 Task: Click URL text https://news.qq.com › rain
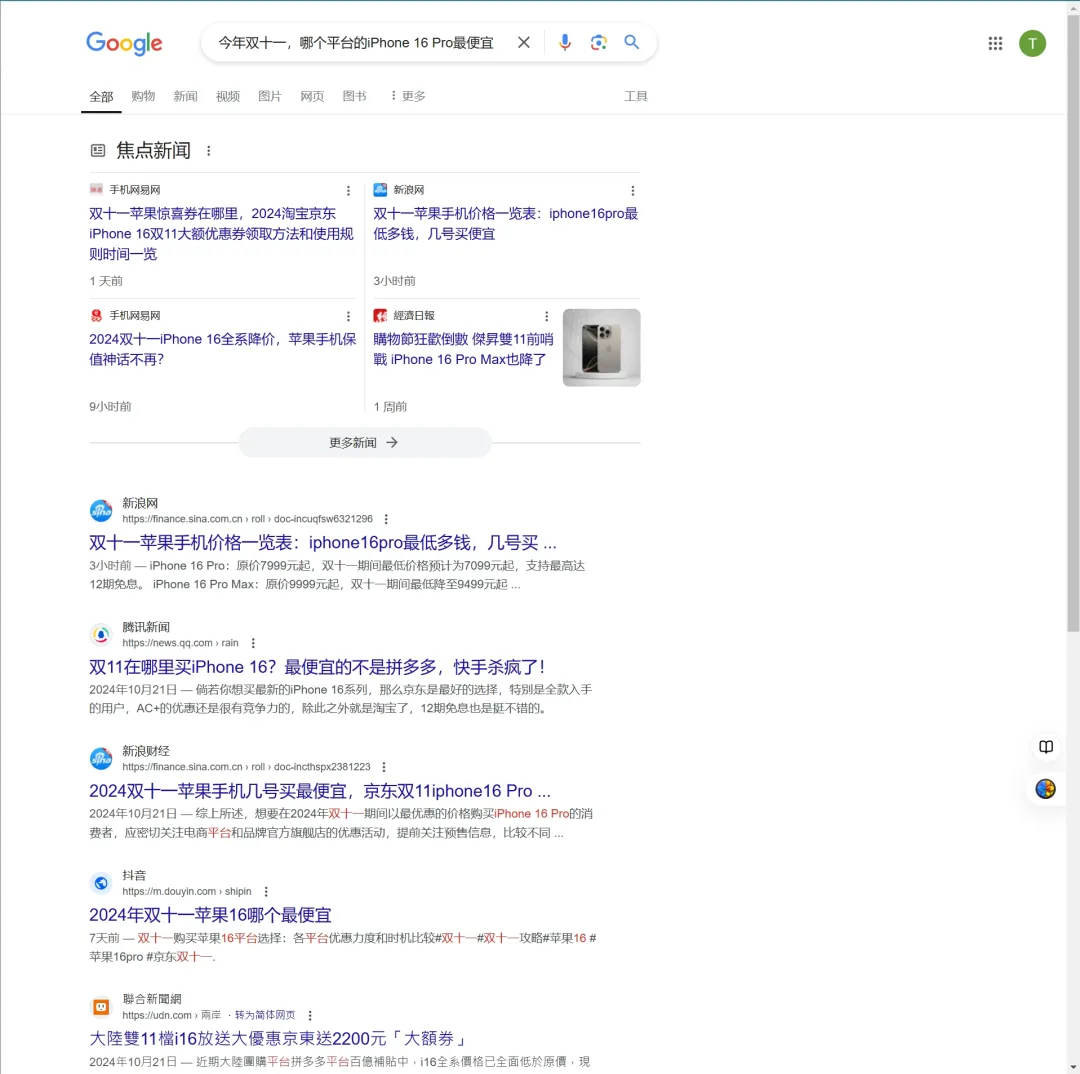point(180,643)
